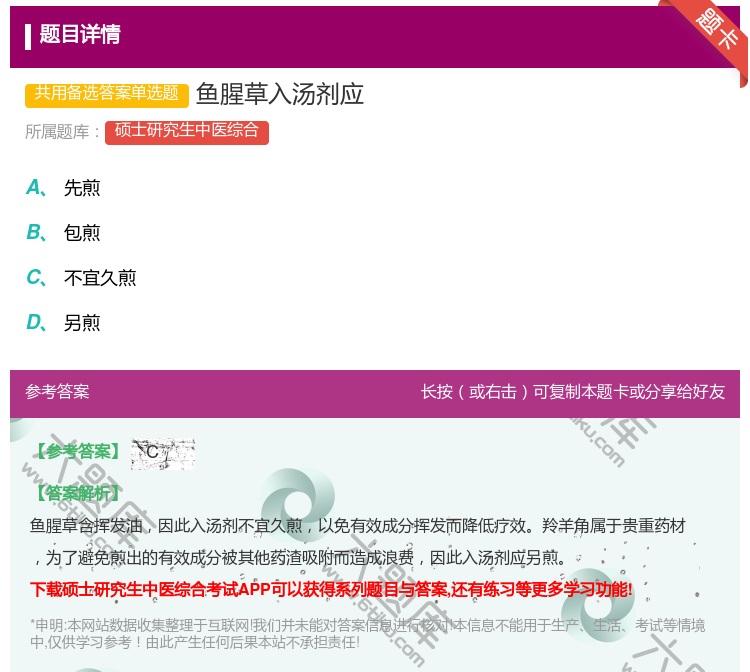
Task: Click the 题目详情 header title
Action: click(x=80, y=34)
